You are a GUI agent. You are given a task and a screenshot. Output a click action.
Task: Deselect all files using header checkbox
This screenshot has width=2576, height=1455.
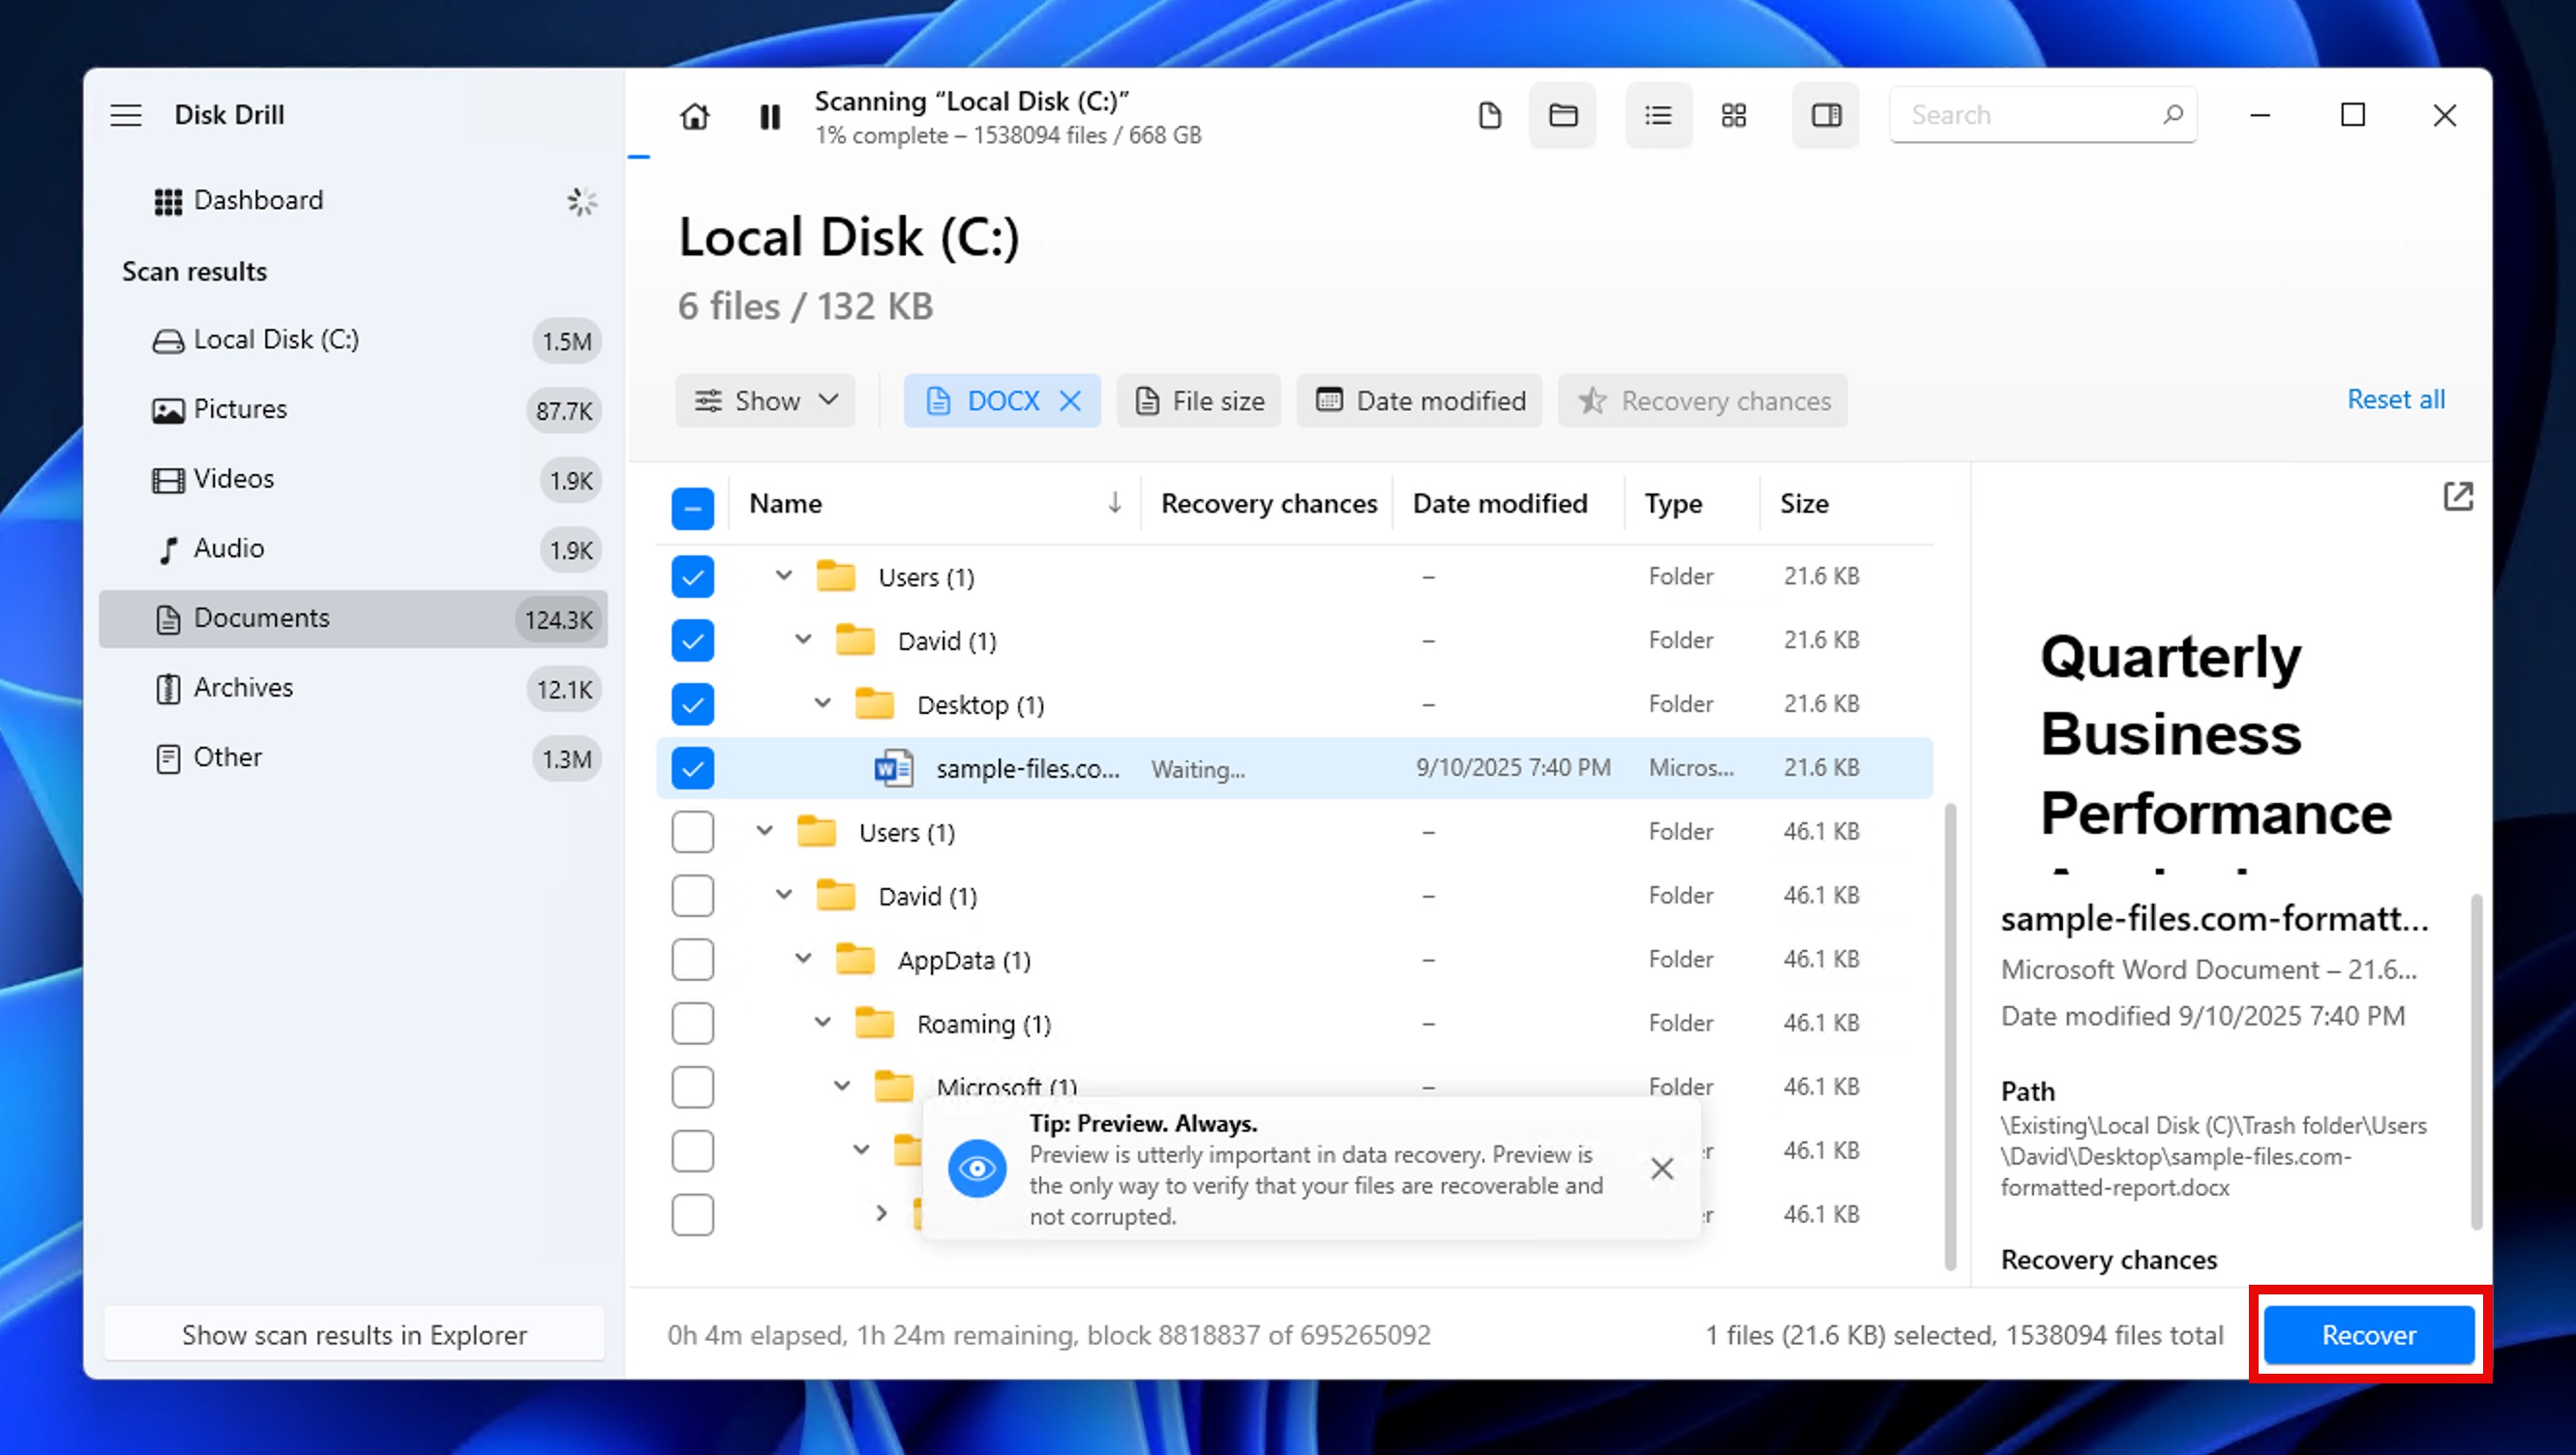click(692, 507)
